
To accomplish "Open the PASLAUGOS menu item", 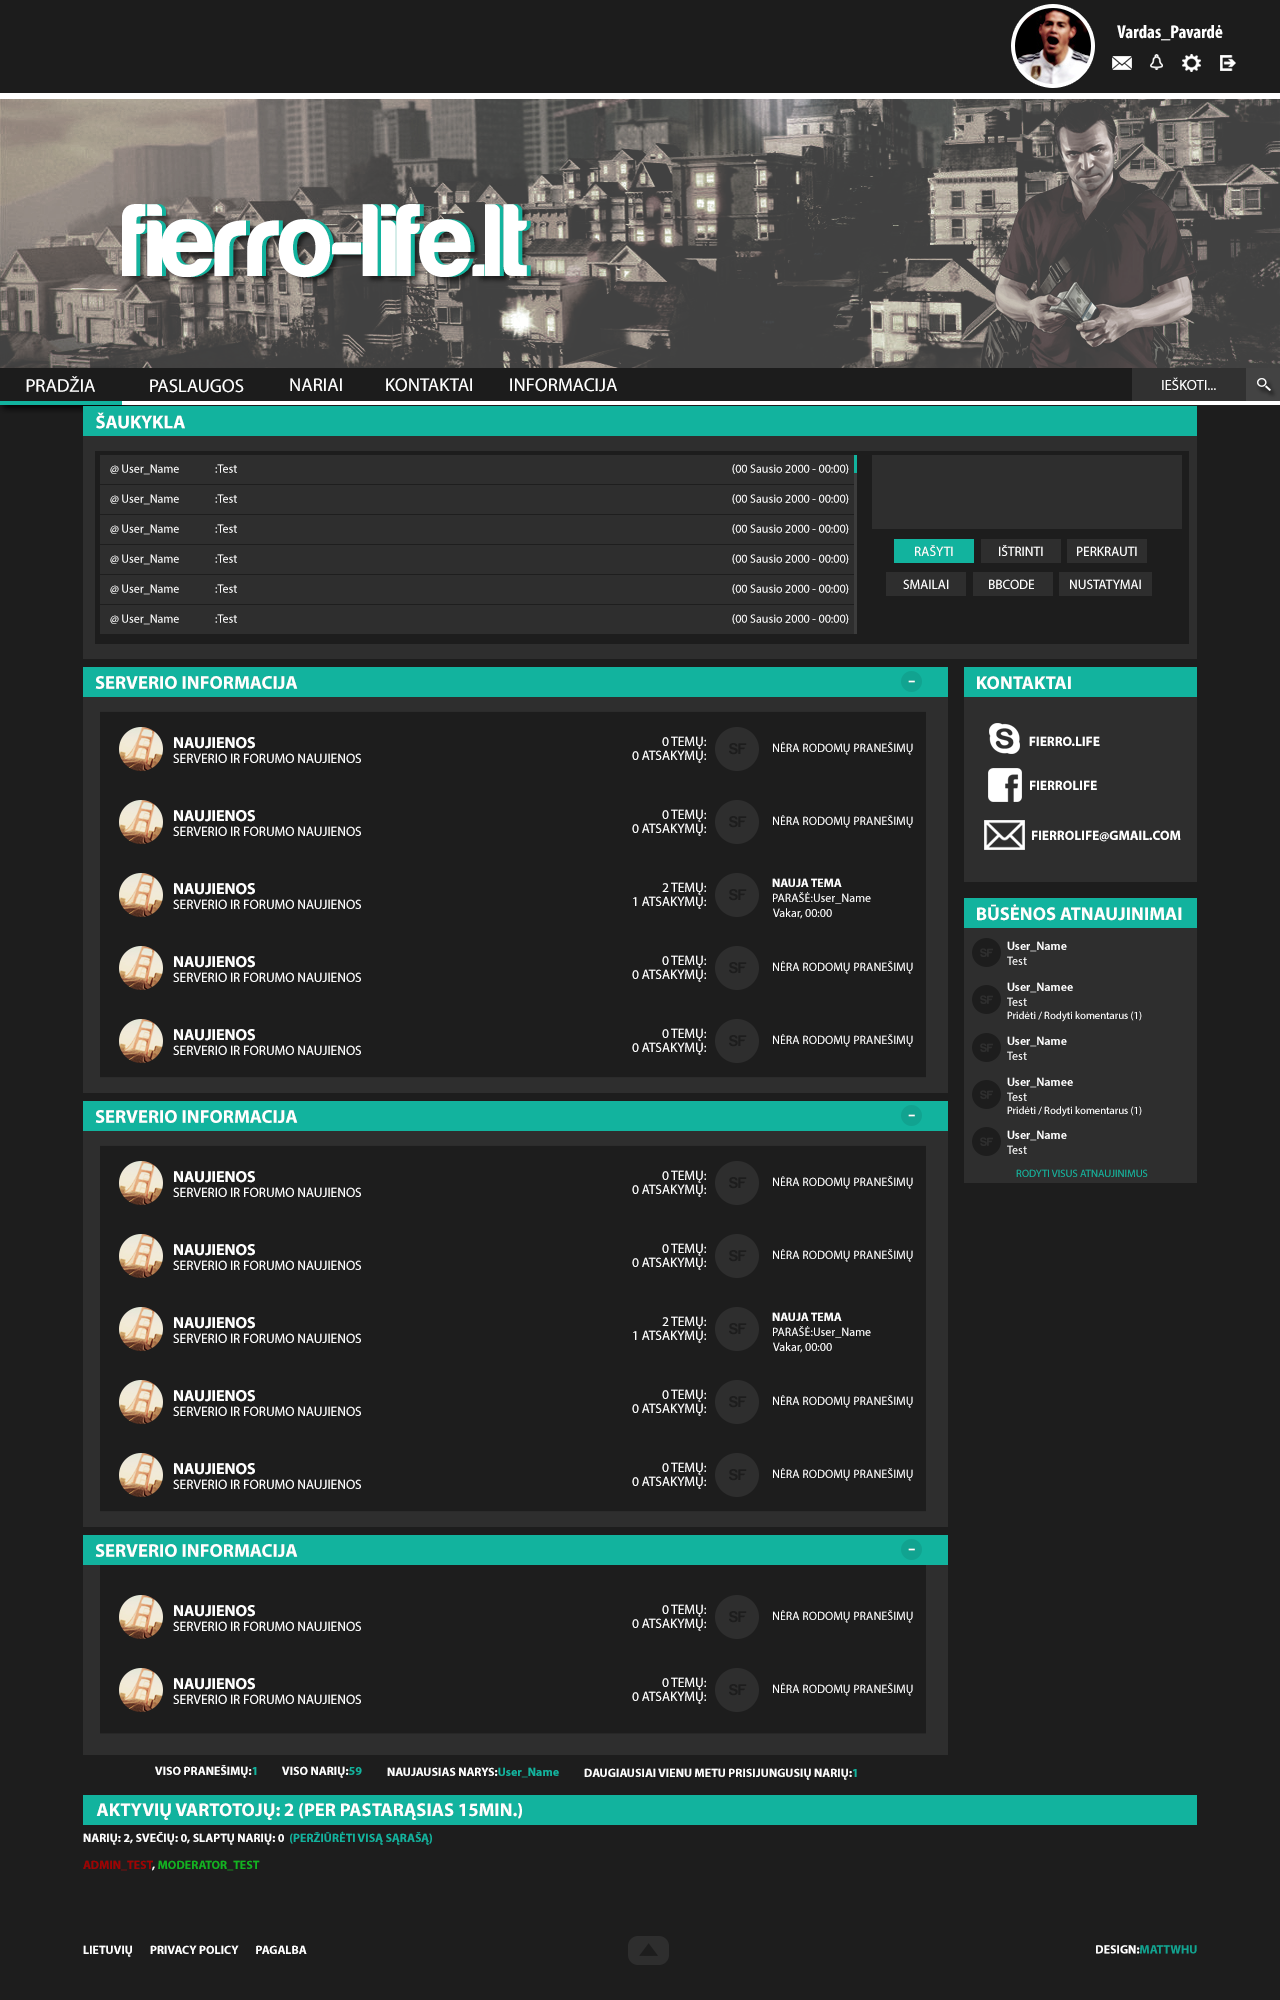I will [196, 385].
